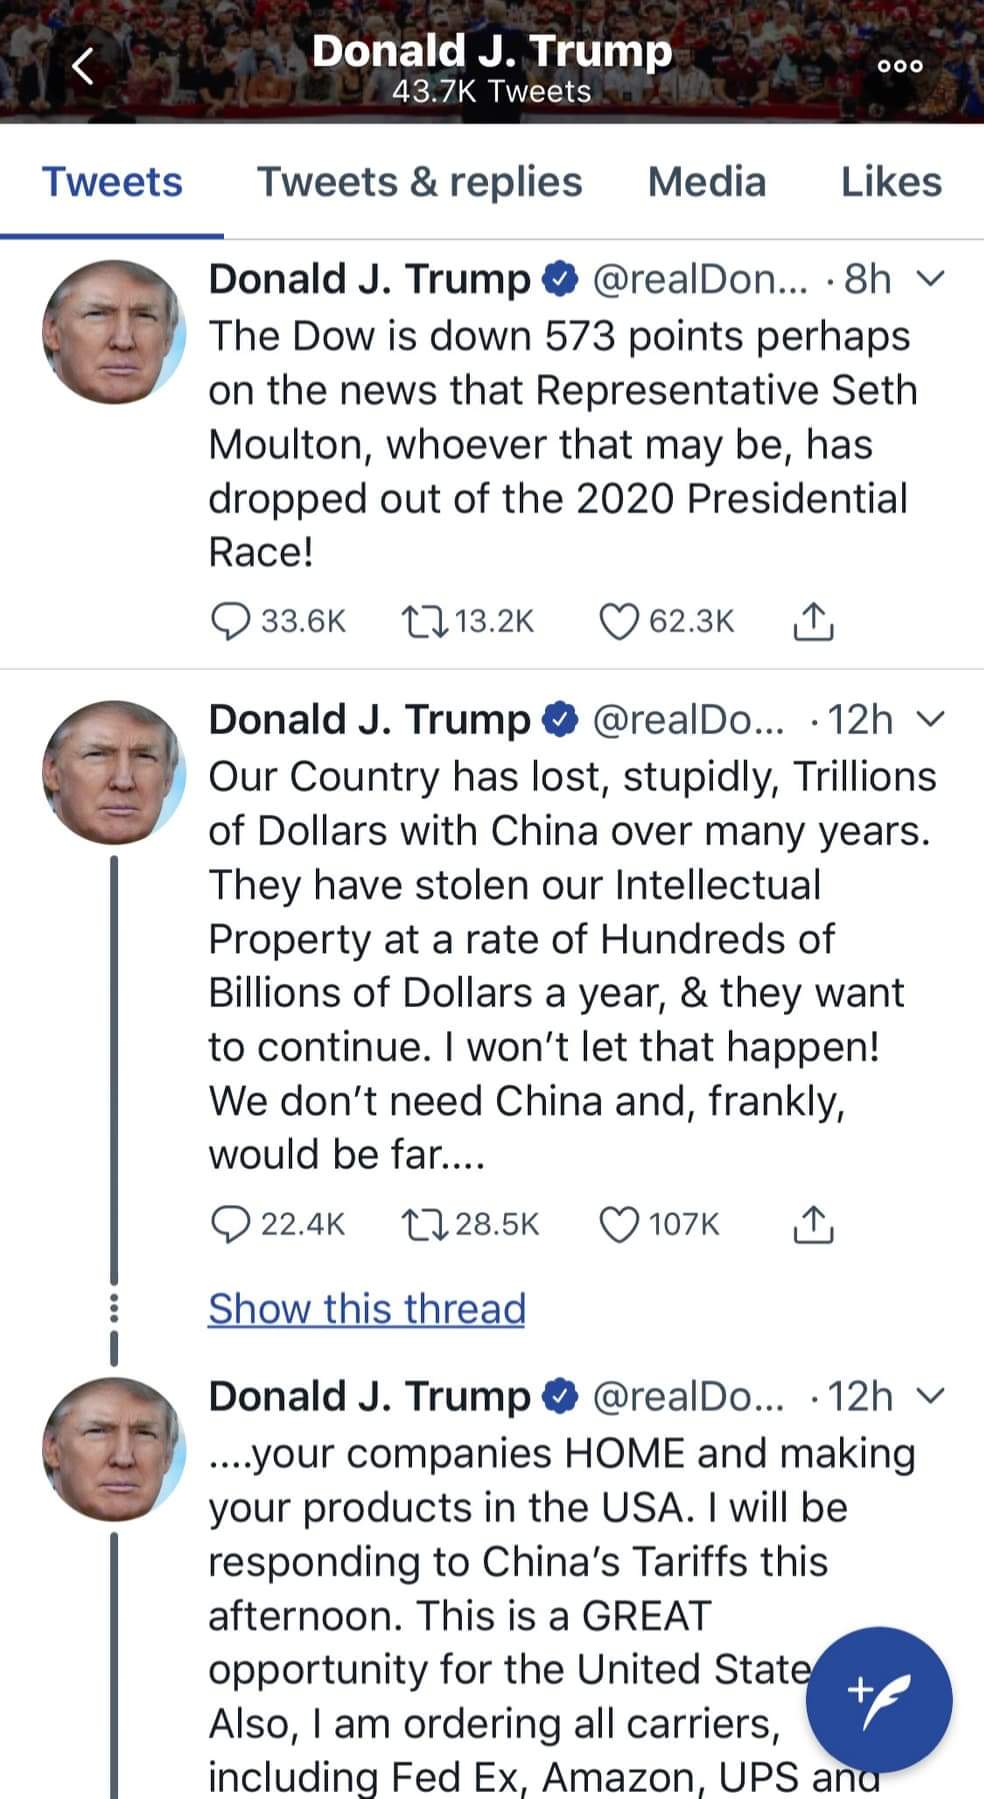Reply to the China Trillions tweet
This screenshot has height=1799, width=984.
coord(231,1224)
